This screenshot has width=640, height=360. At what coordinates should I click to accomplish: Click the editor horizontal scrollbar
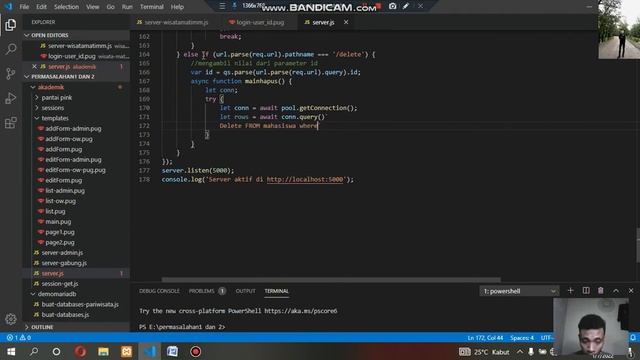click(331, 280)
